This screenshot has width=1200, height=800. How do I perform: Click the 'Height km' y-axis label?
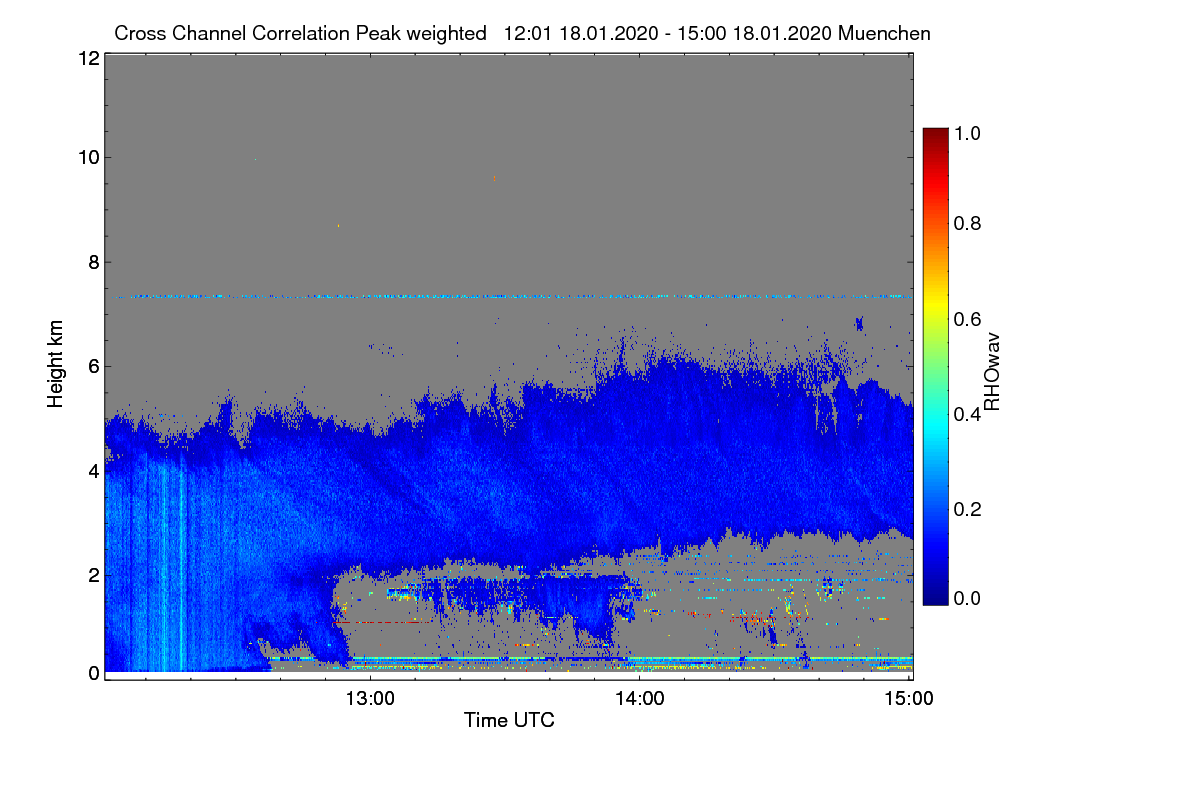pos(55,364)
